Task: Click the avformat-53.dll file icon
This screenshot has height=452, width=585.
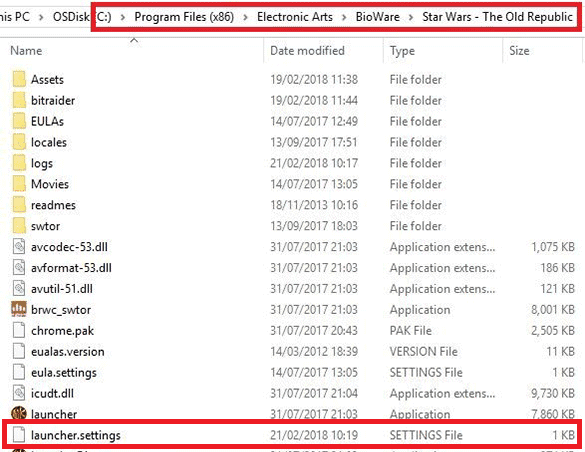Action: (19, 267)
